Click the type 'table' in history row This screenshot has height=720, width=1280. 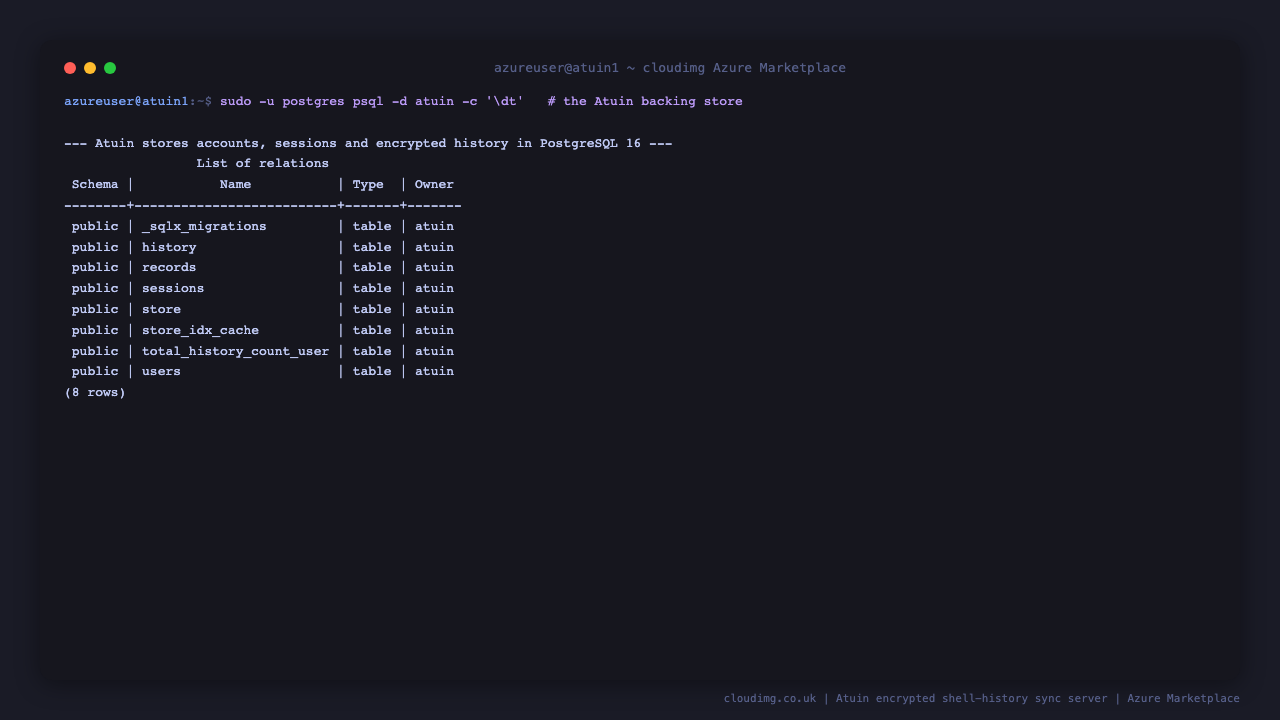pos(372,247)
